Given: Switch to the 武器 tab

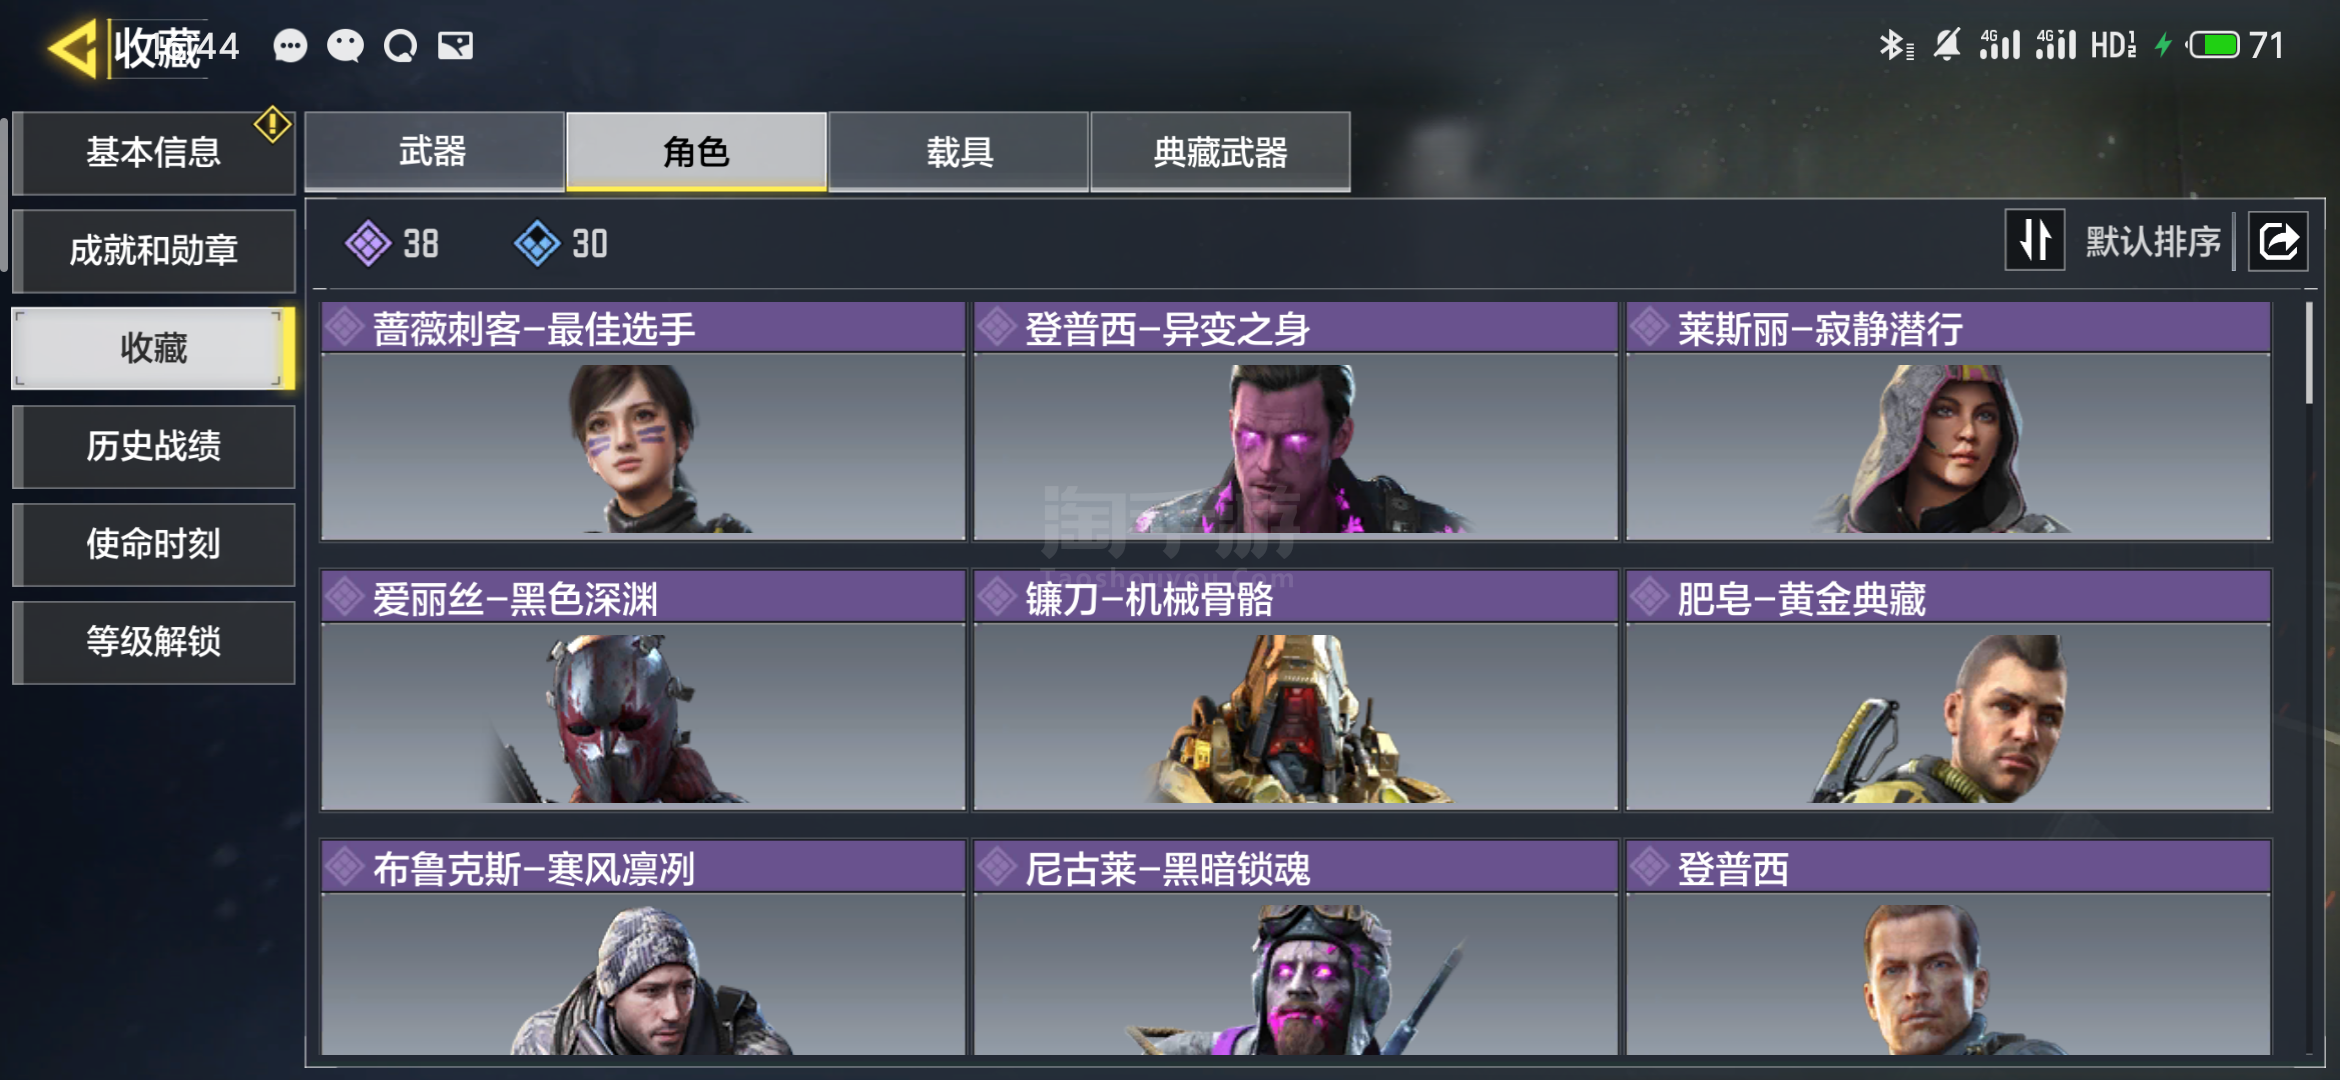Looking at the screenshot, I should pyautogui.click(x=434, y=151).
